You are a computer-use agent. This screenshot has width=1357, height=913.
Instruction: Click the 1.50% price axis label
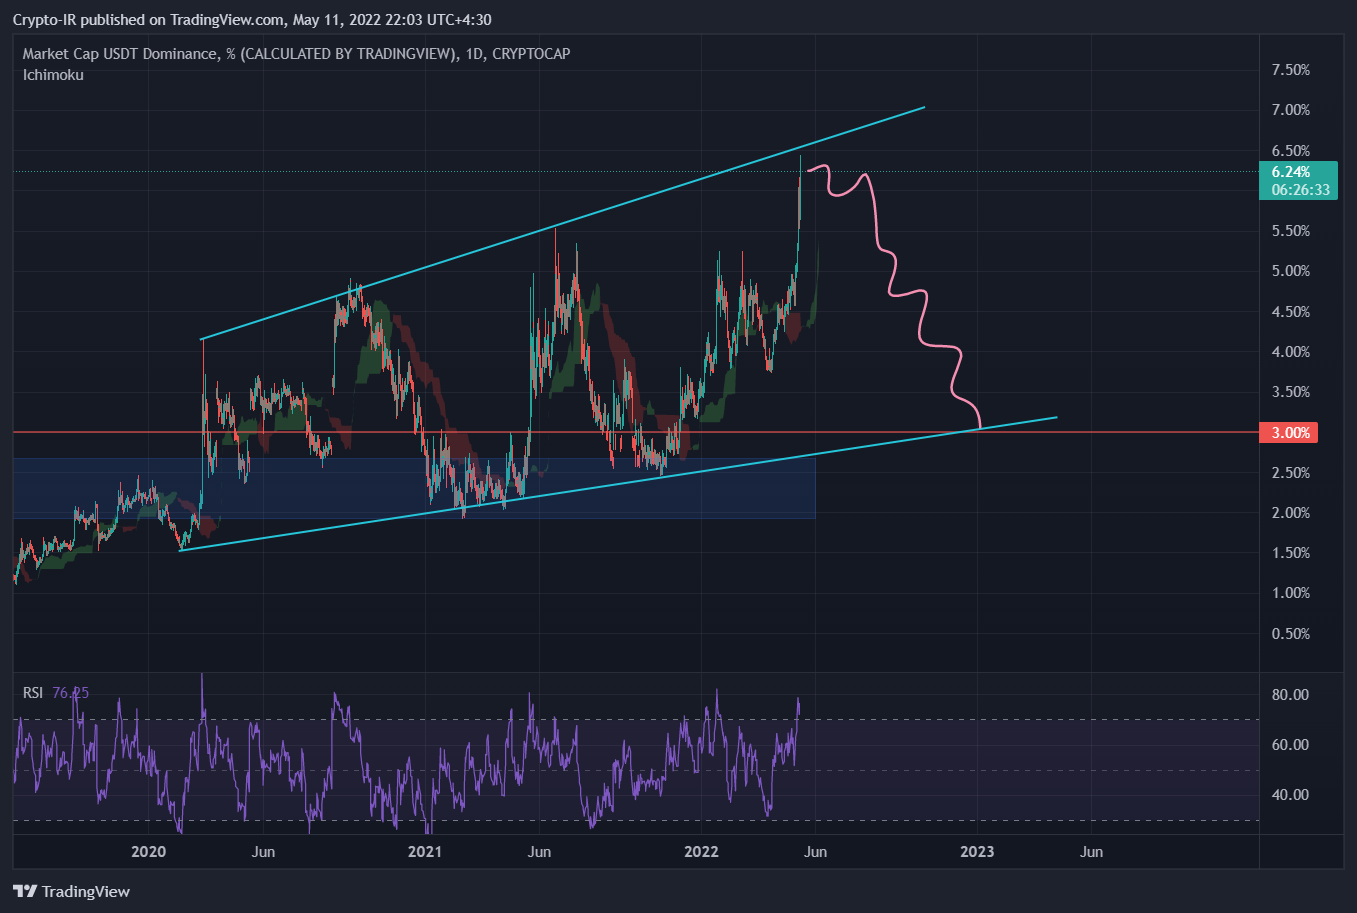point(1290,553)
